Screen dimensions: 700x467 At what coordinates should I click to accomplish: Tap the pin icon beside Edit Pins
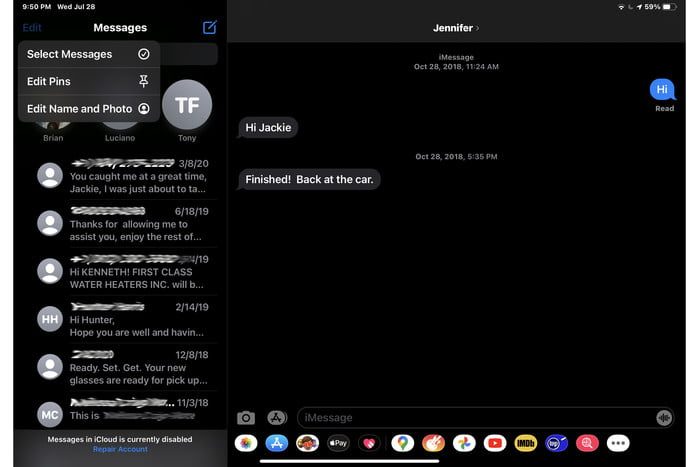tap(144, 81)
